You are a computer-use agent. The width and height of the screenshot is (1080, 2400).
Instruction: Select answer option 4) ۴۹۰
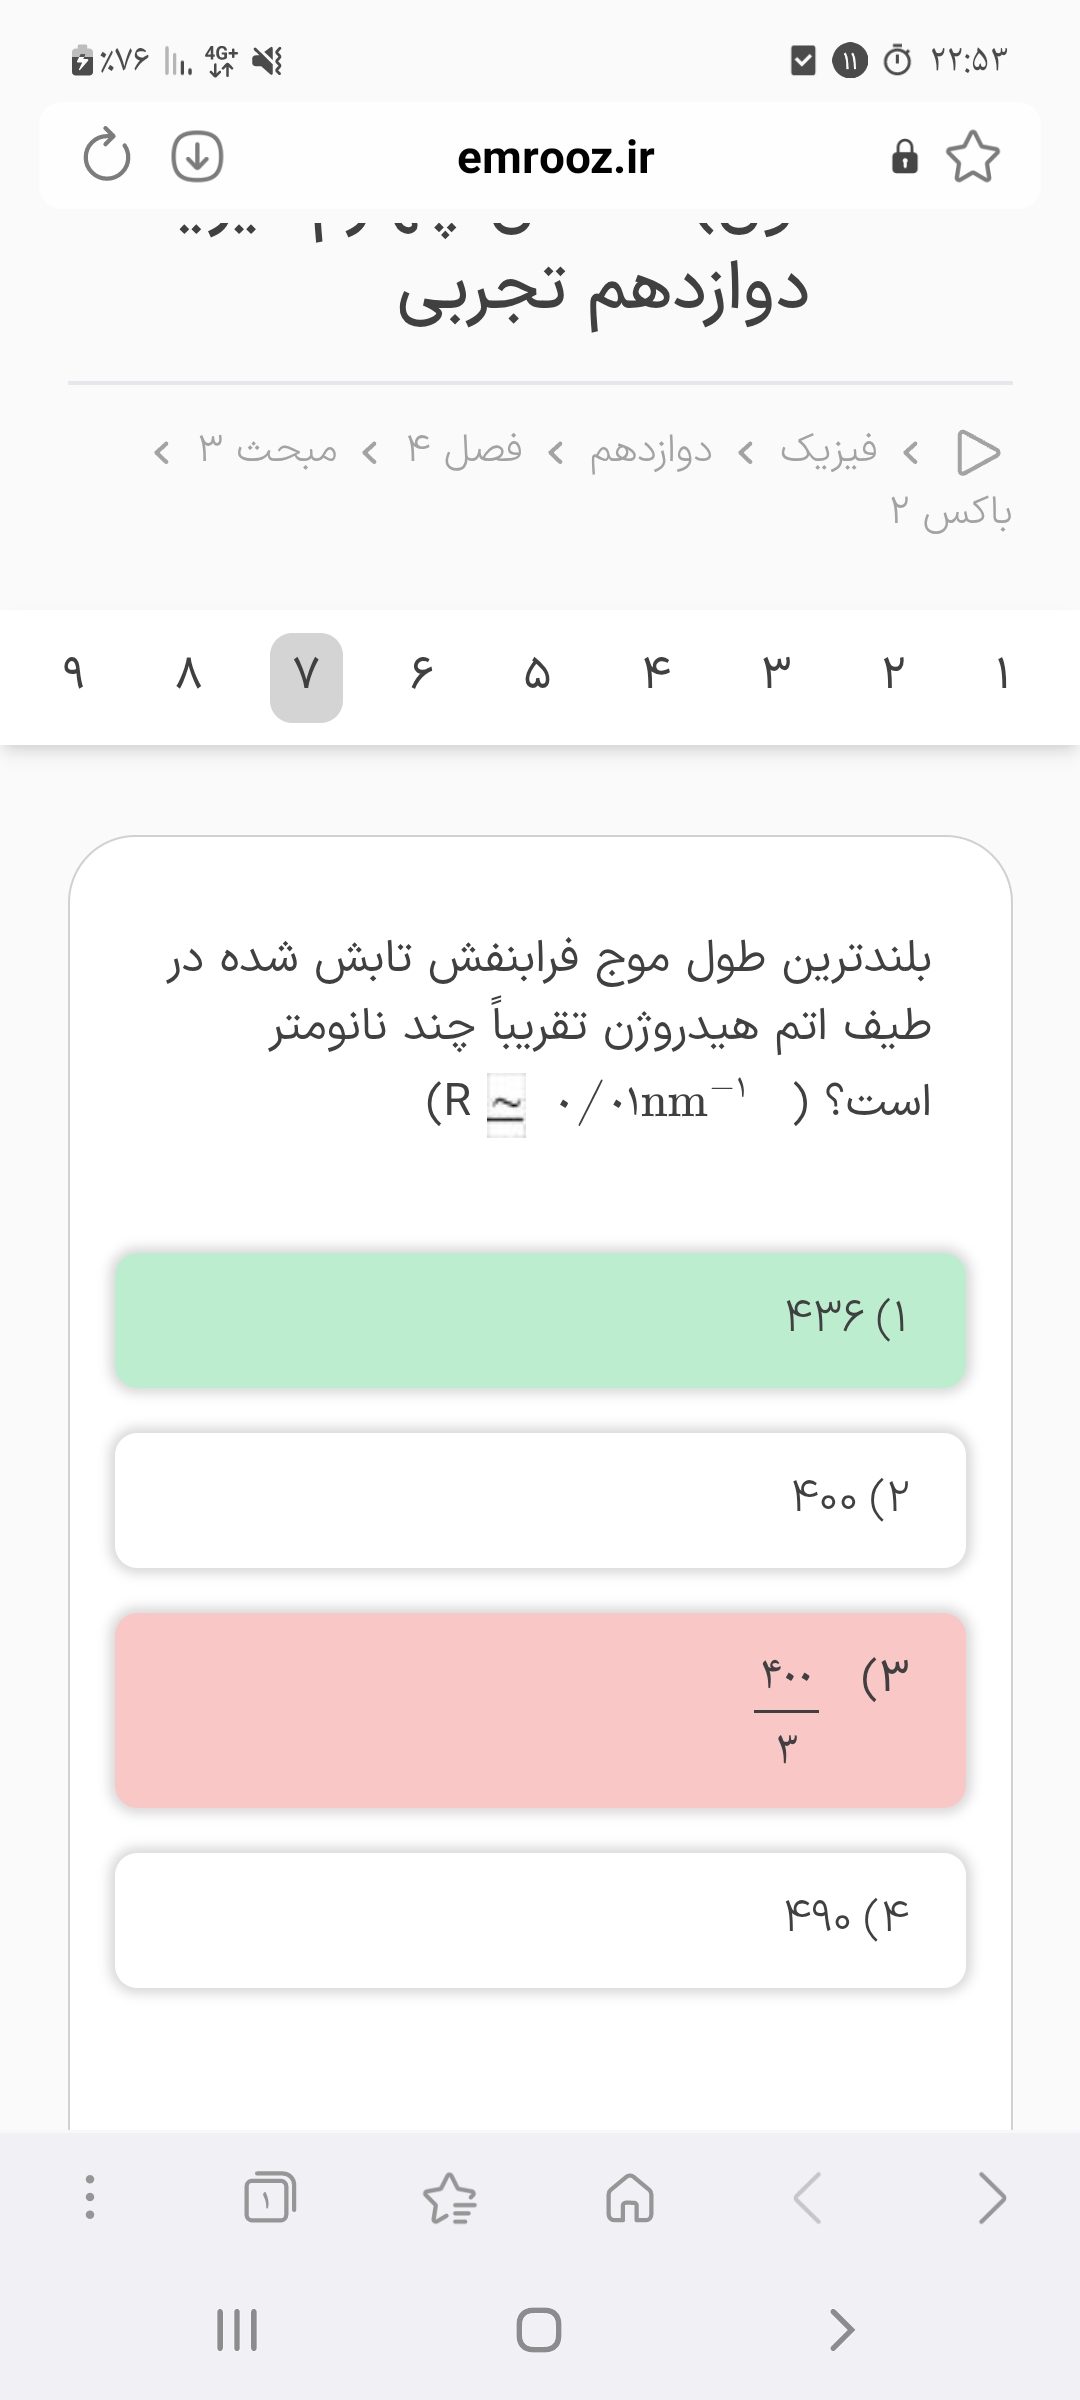click(x=540, y=1920)
